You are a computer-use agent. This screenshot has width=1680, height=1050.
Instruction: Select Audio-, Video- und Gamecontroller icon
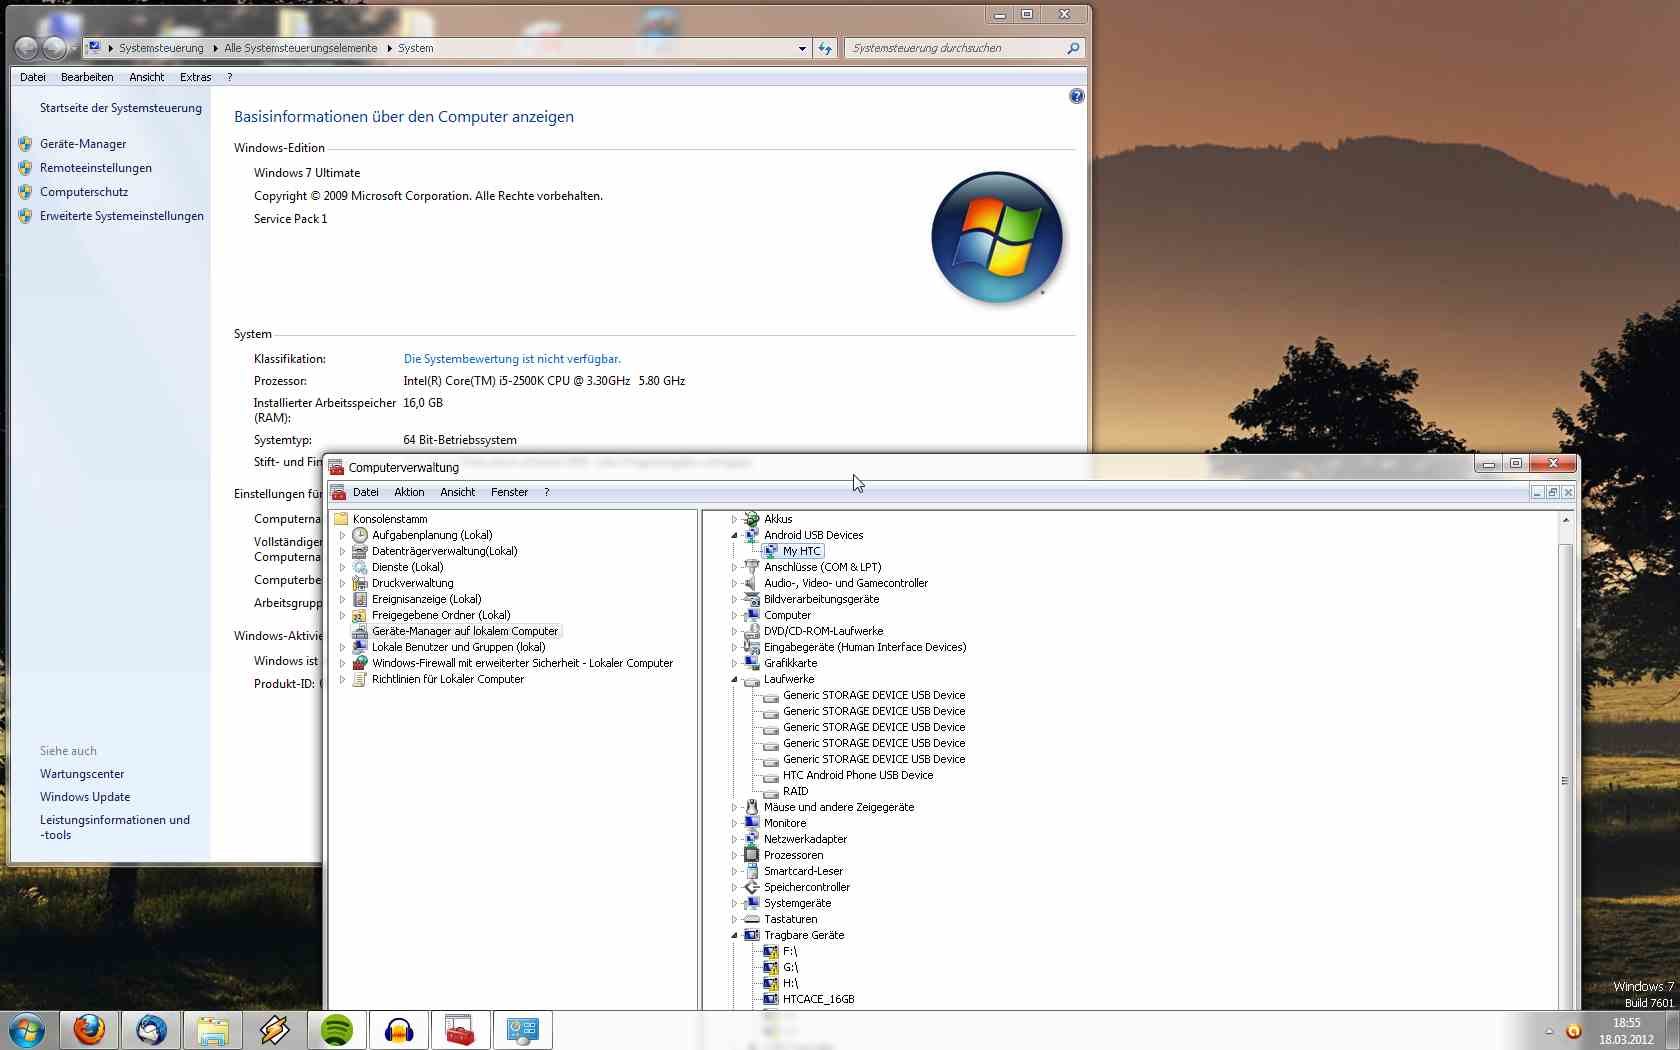coord(752,583)
